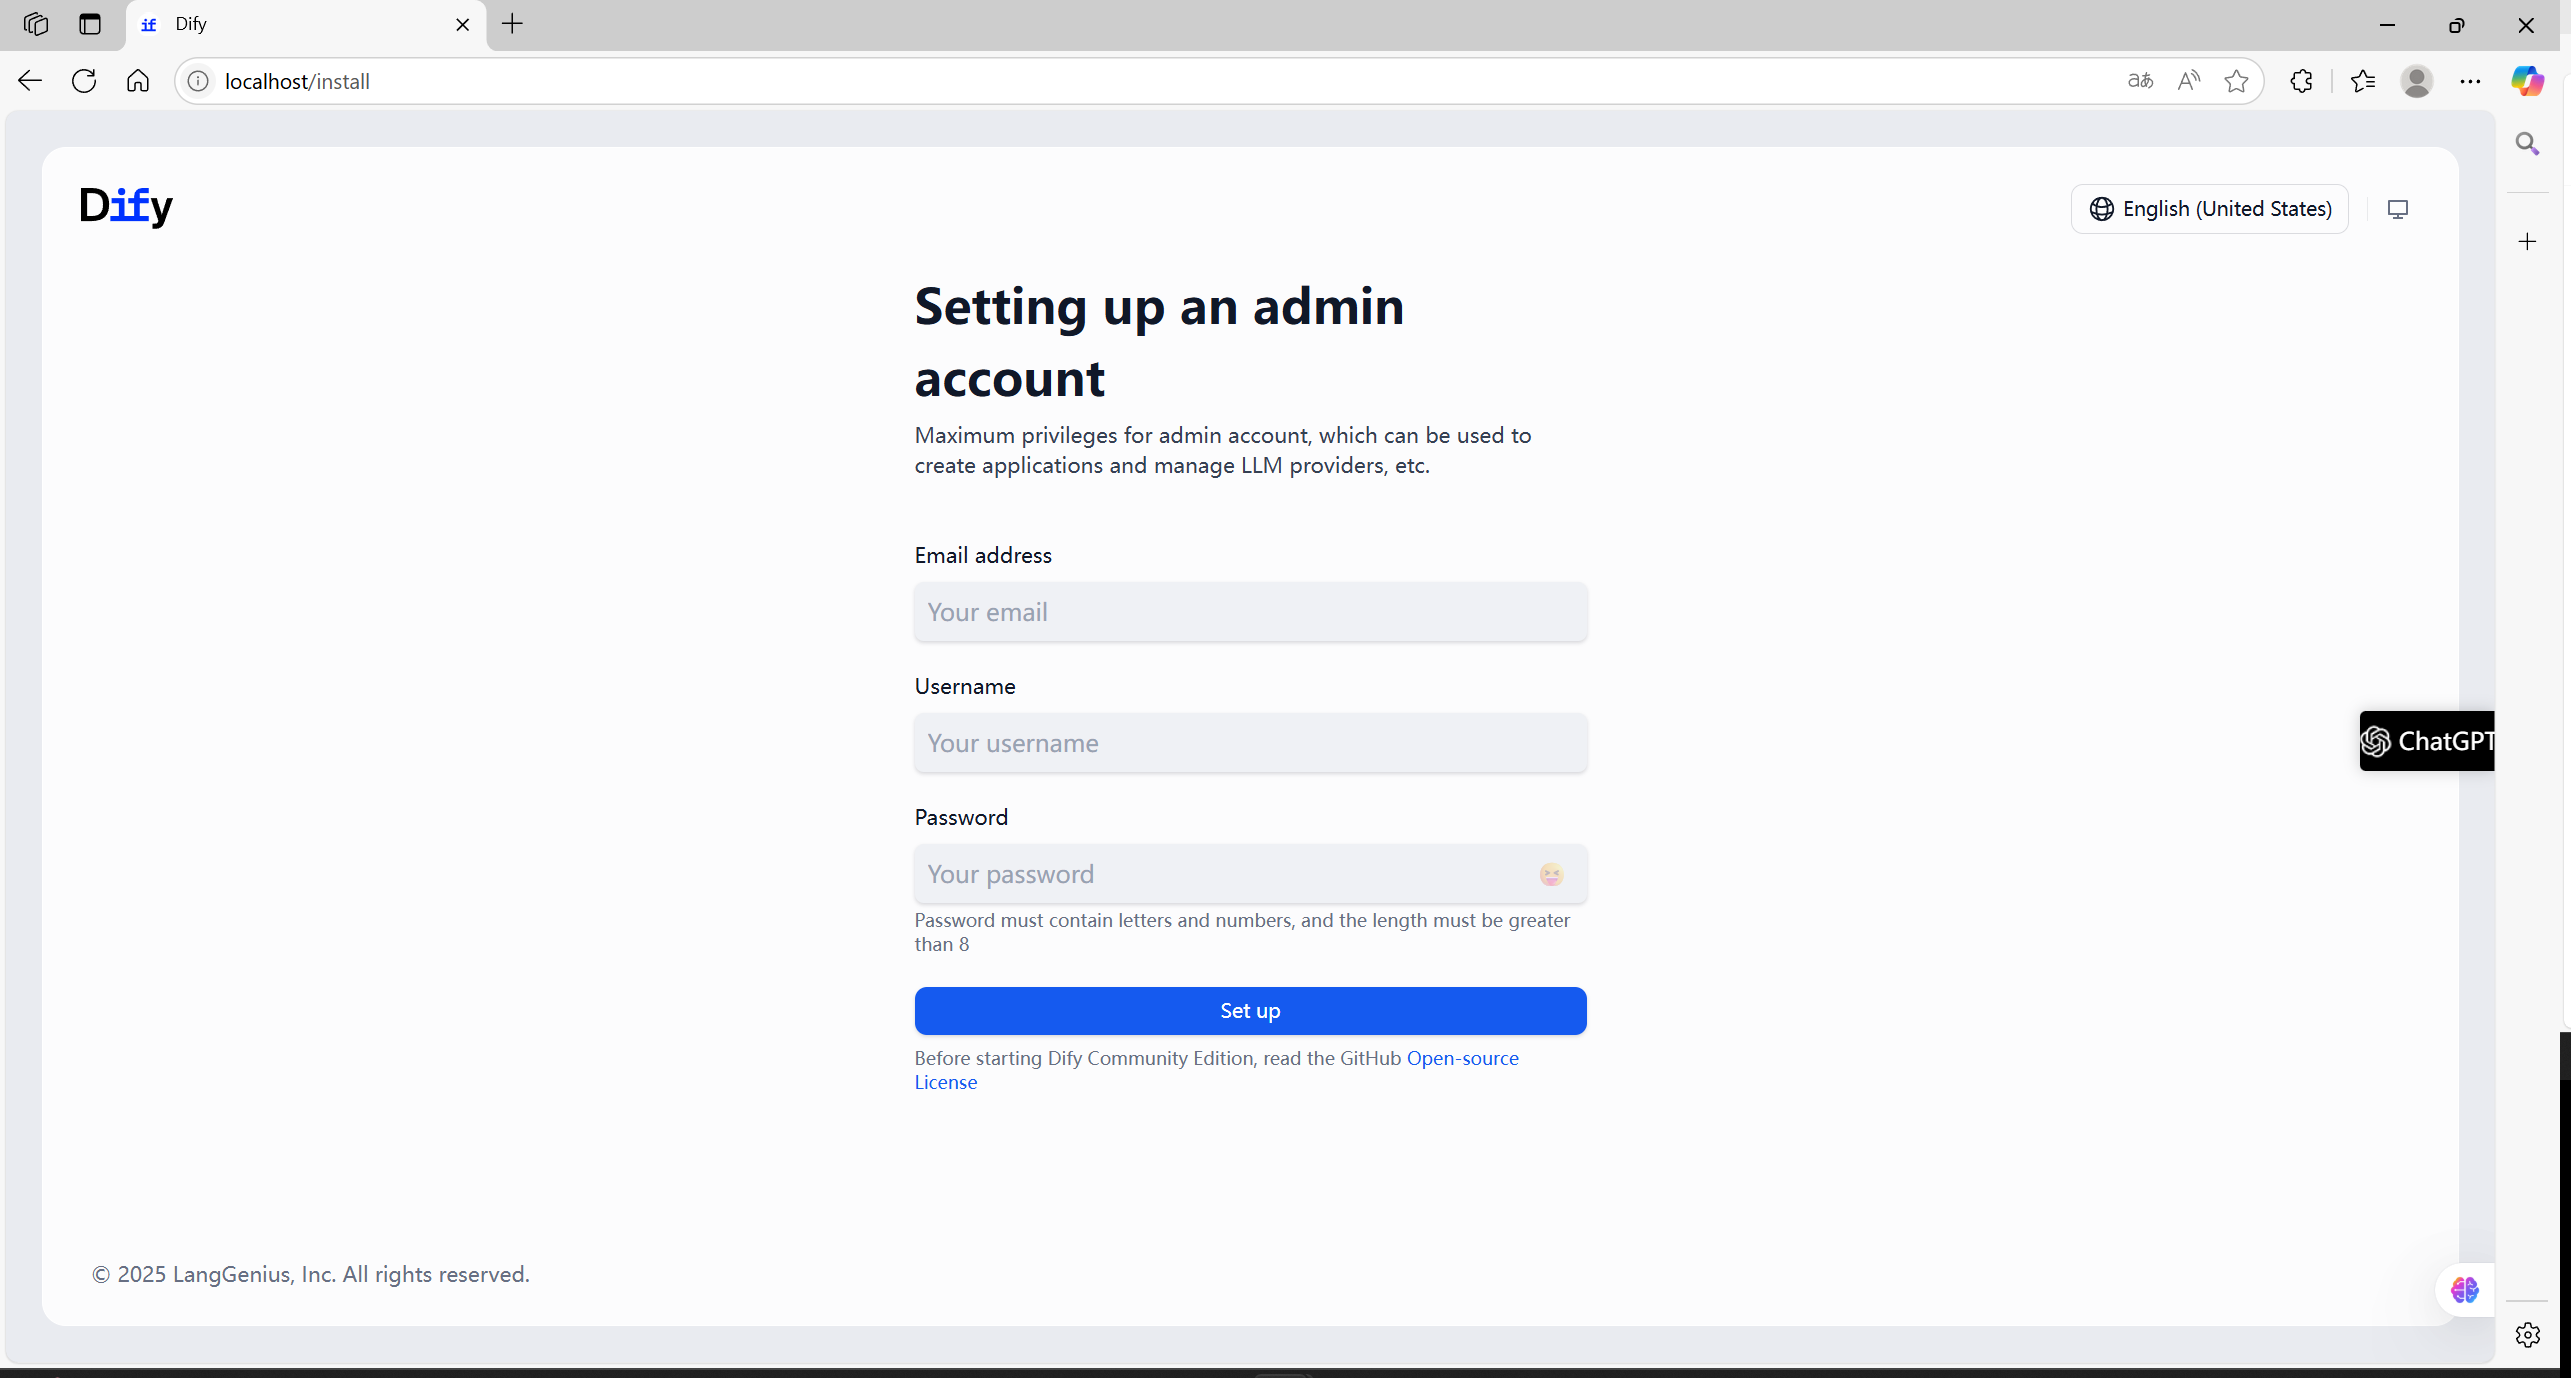Open the read aloud tool
The image size is (2571, 1378).
[2188, 81]
